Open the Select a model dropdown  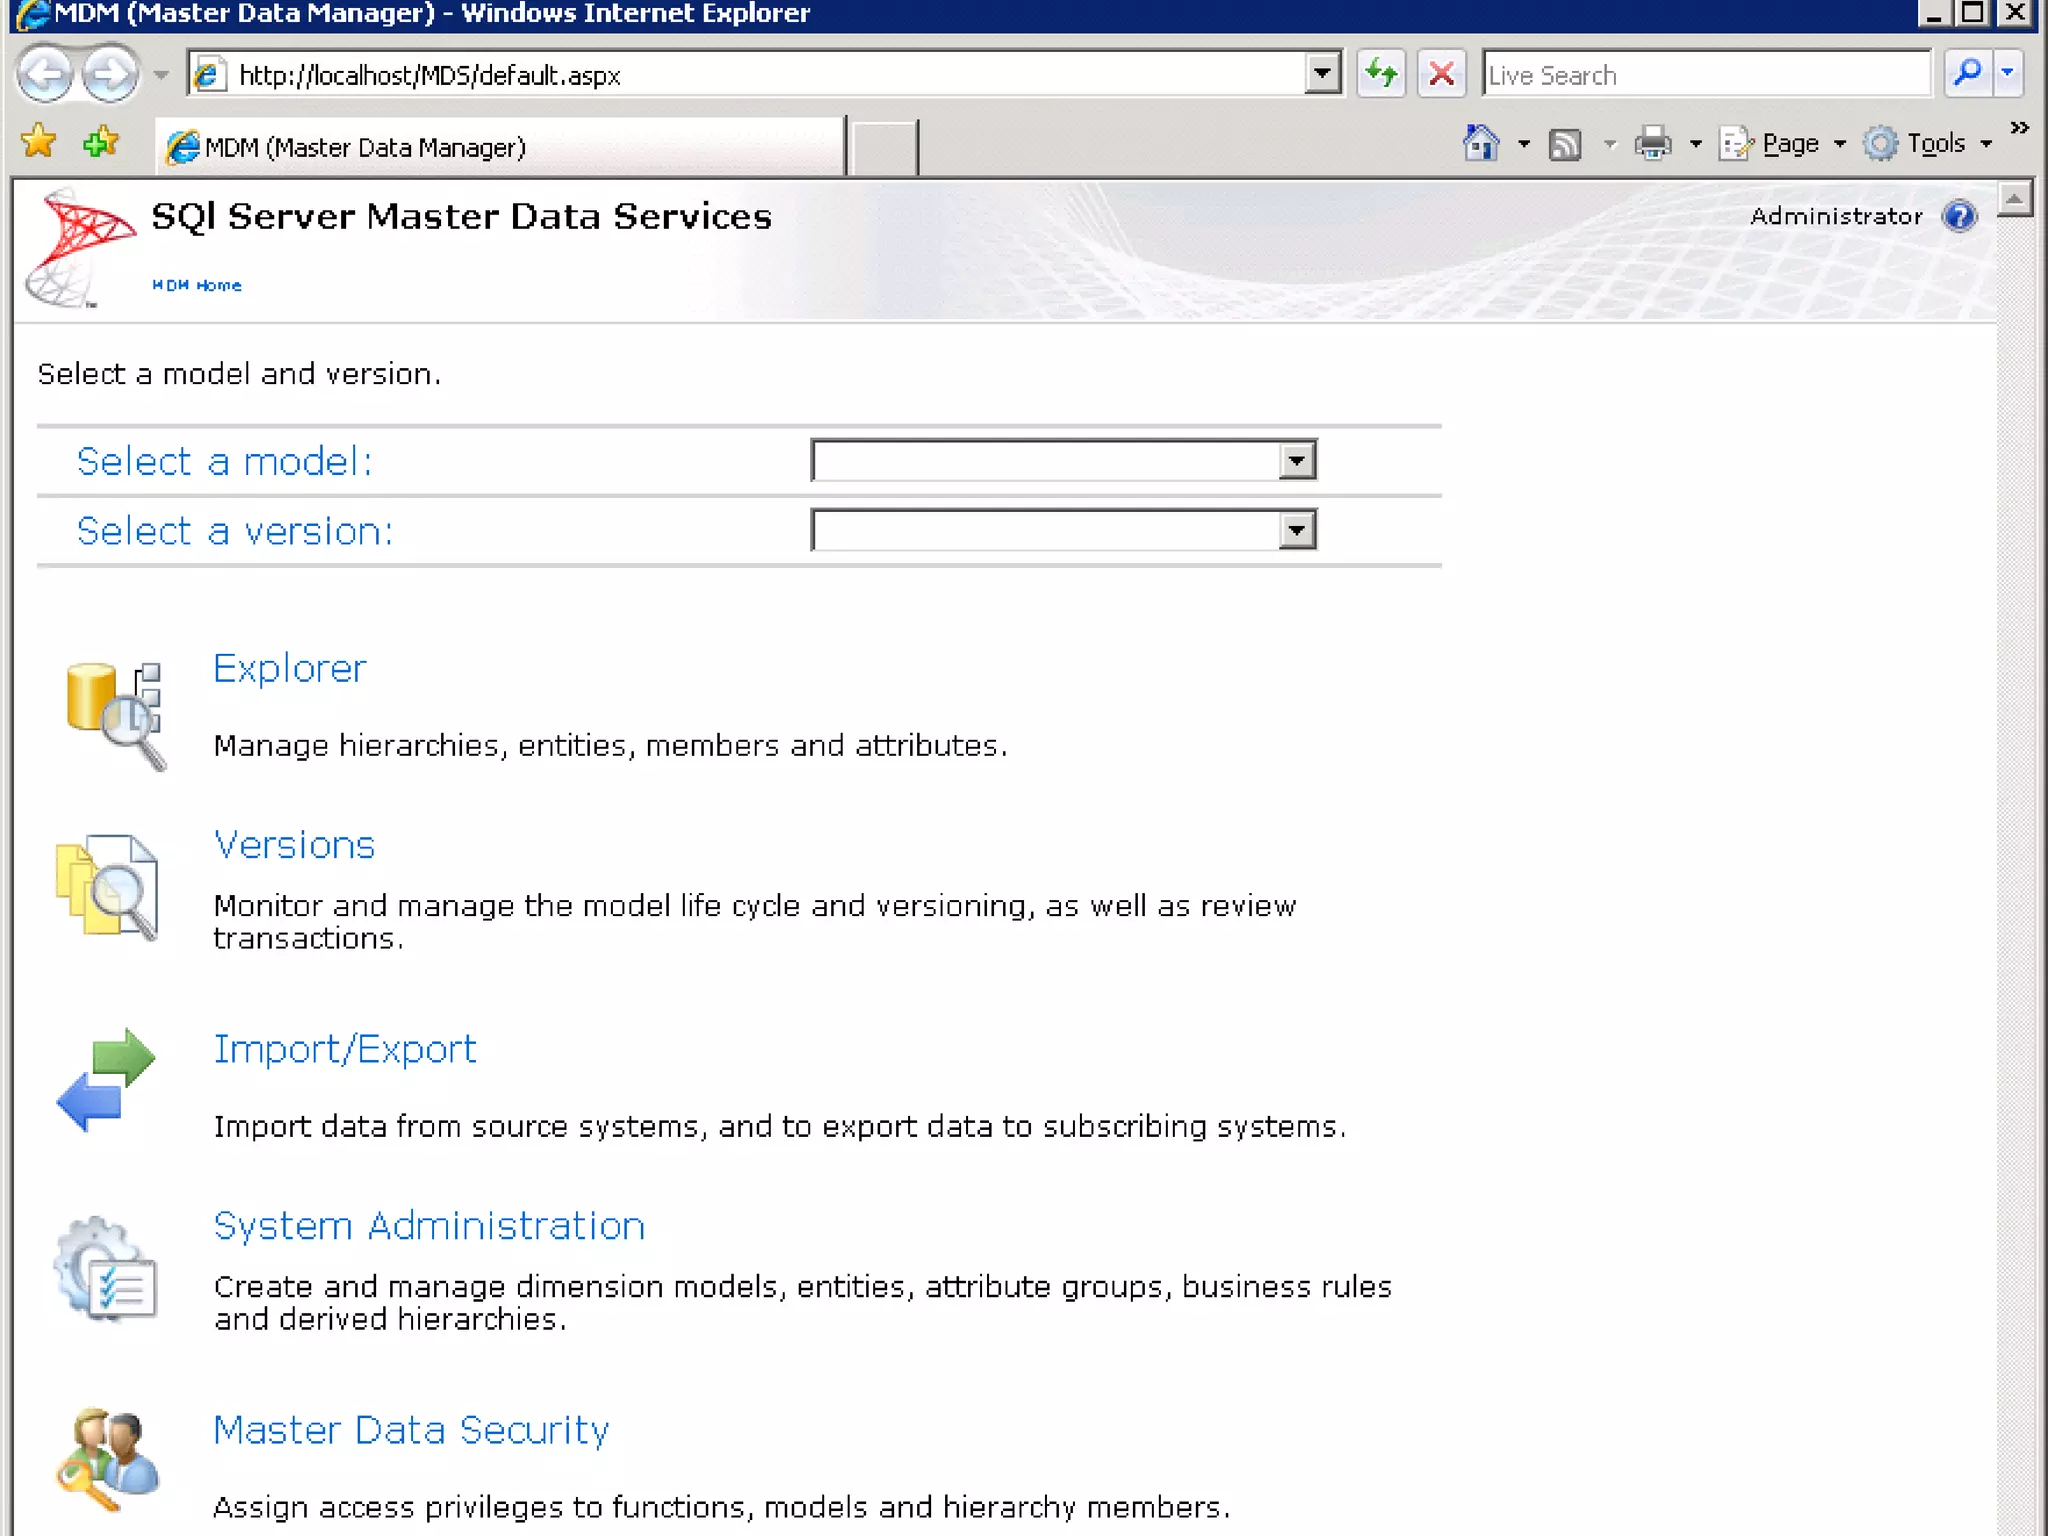click(x=1064, y=460)
